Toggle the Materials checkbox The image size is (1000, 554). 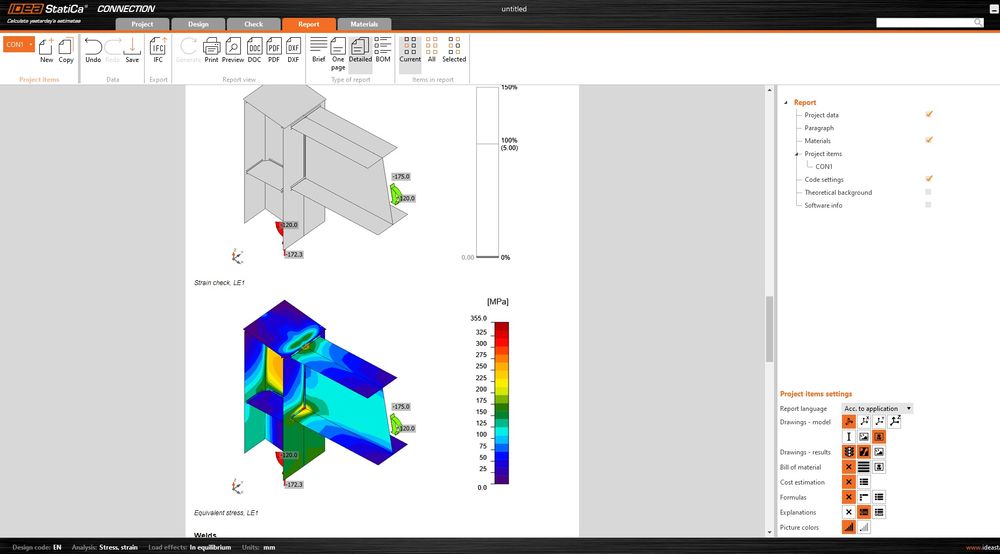click(929, 140)
